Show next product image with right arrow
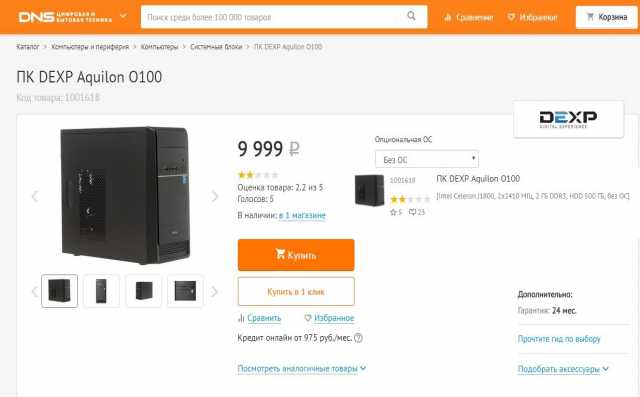 coord(215,196)
